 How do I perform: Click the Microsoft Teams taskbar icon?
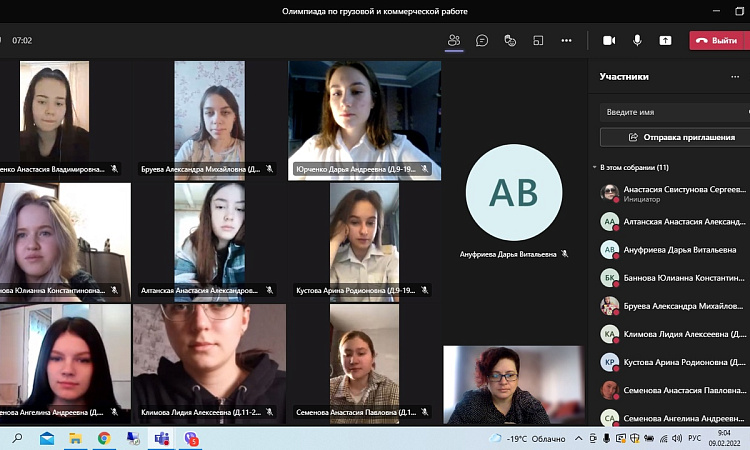pyautogui.click(x=161, y=438)
